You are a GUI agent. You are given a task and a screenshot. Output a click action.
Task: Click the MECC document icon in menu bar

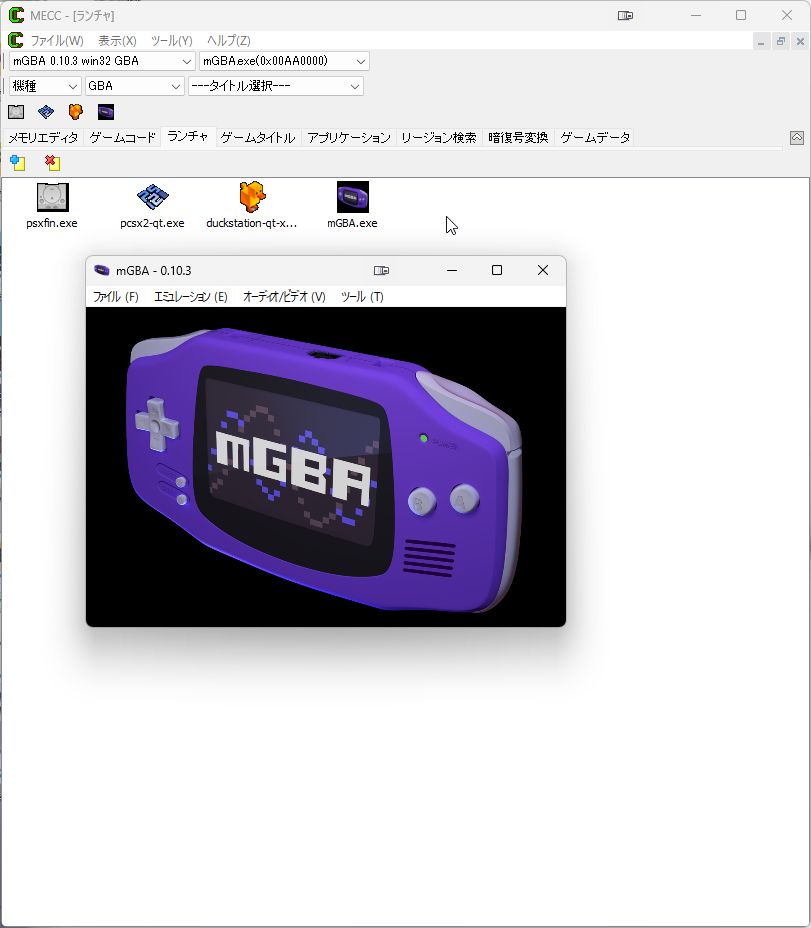coord(15,40)
